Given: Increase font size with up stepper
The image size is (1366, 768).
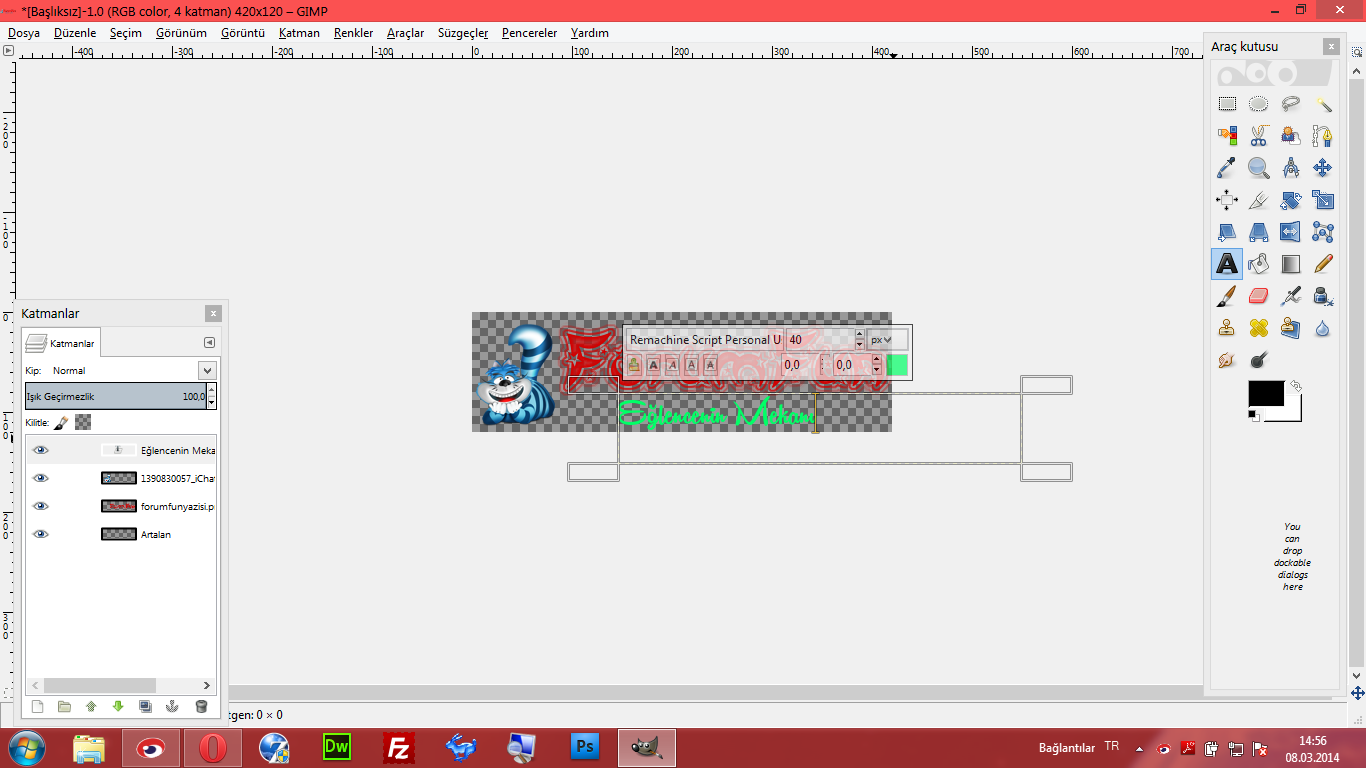Looking at the screenshot, I should pos(859,334).
